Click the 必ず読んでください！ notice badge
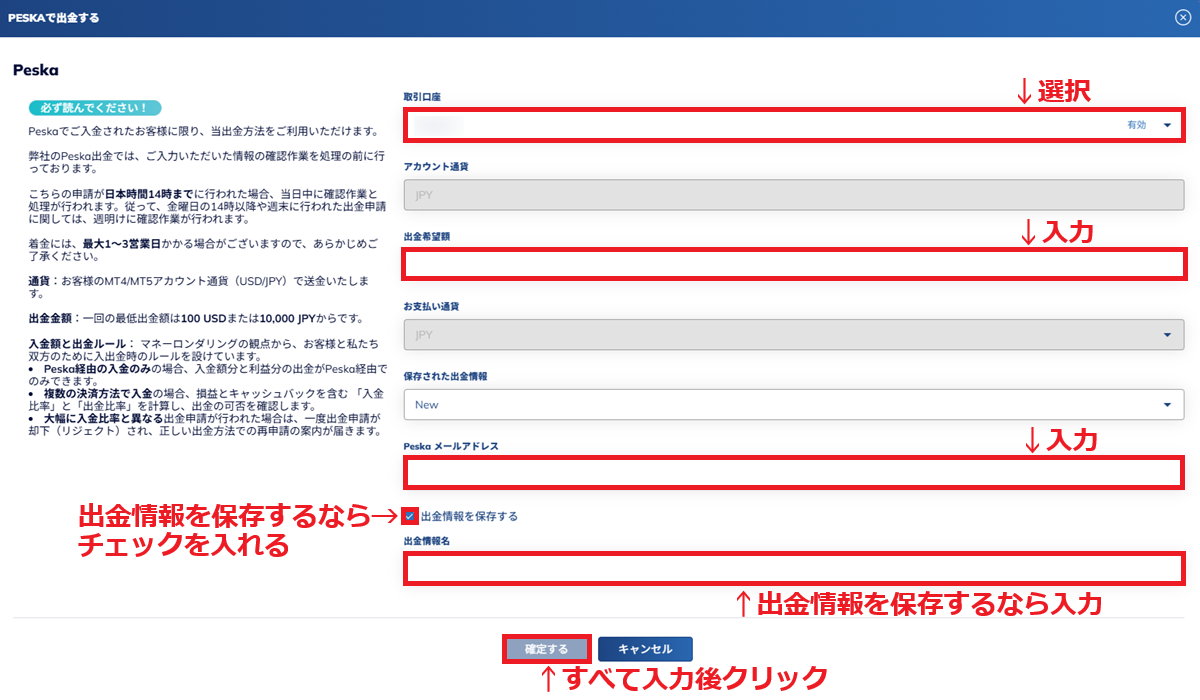 (x=95, y=107)
